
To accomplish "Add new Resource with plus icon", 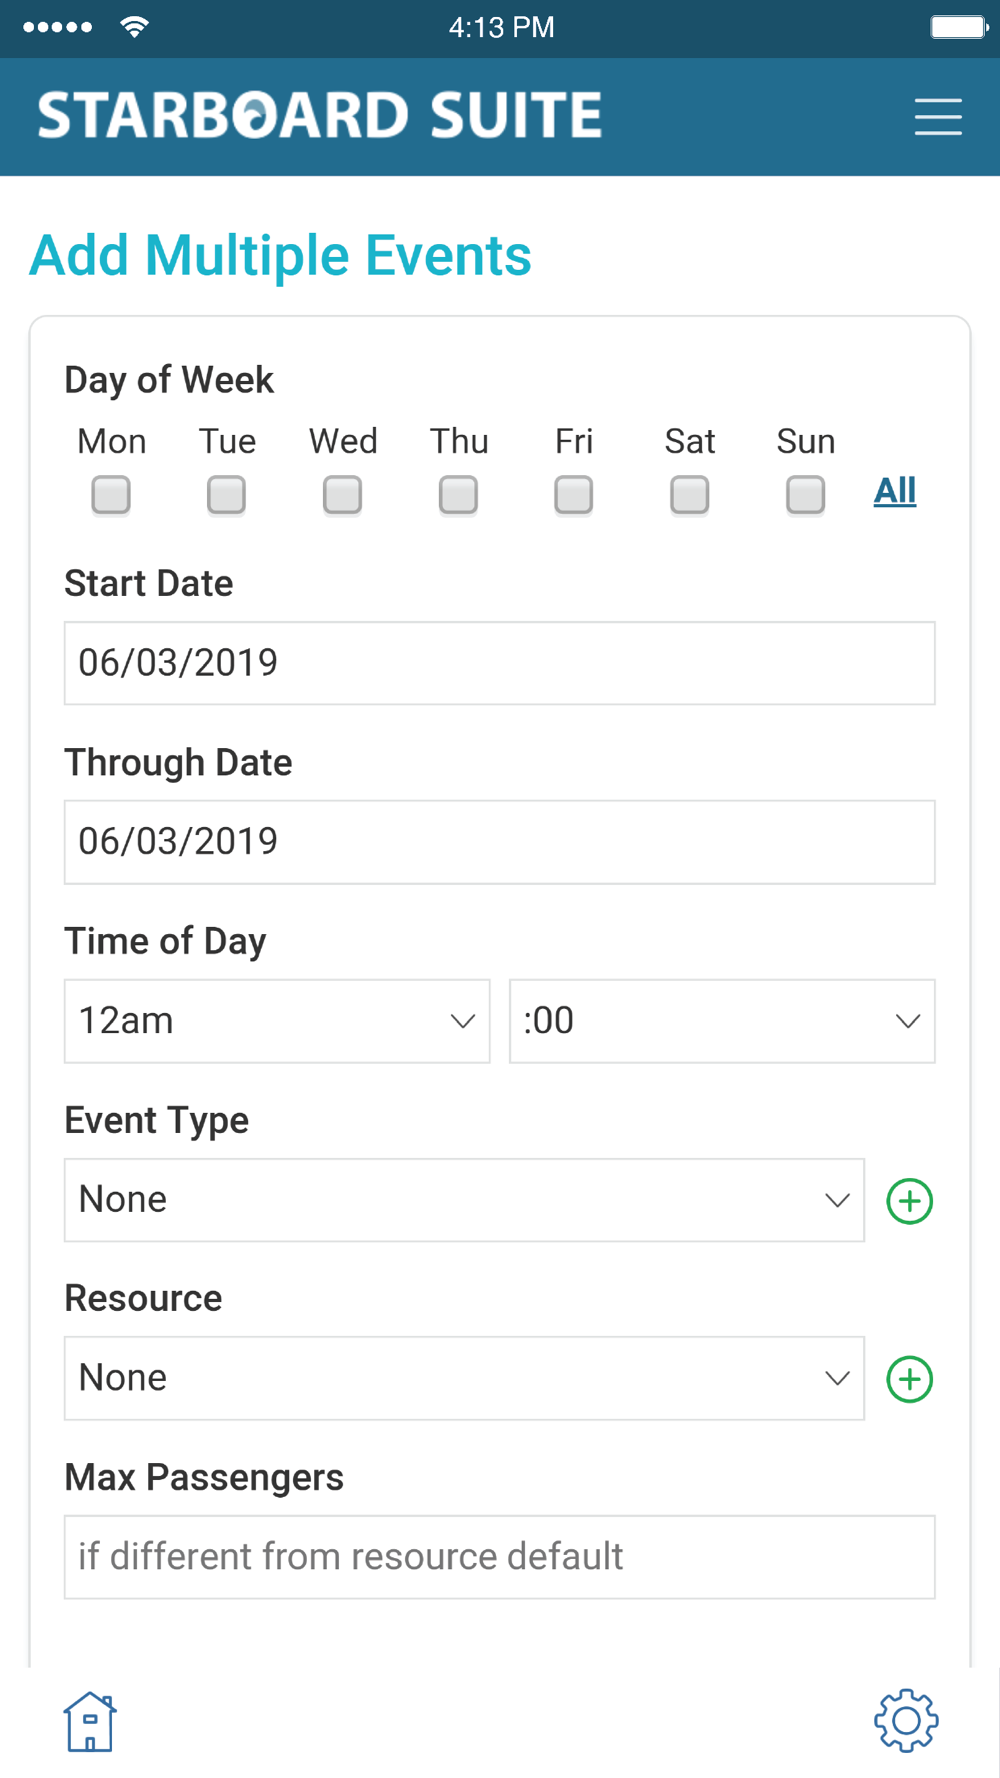I will (909, 1379).
